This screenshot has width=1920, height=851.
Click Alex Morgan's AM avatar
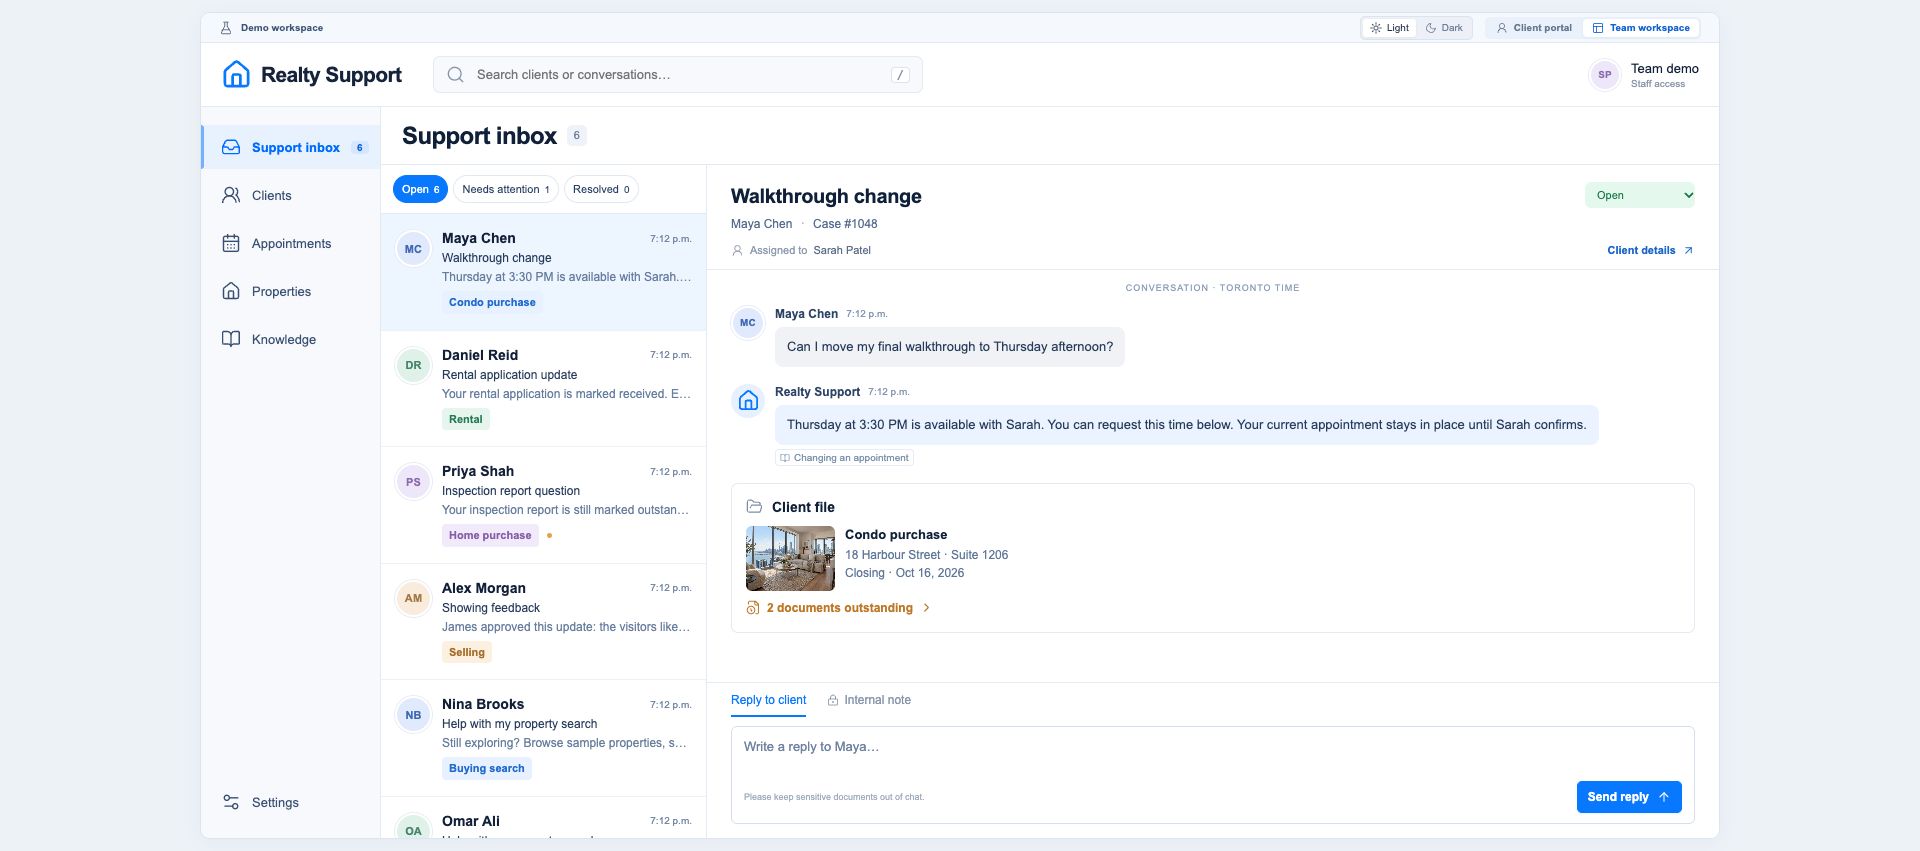[413, 598]
